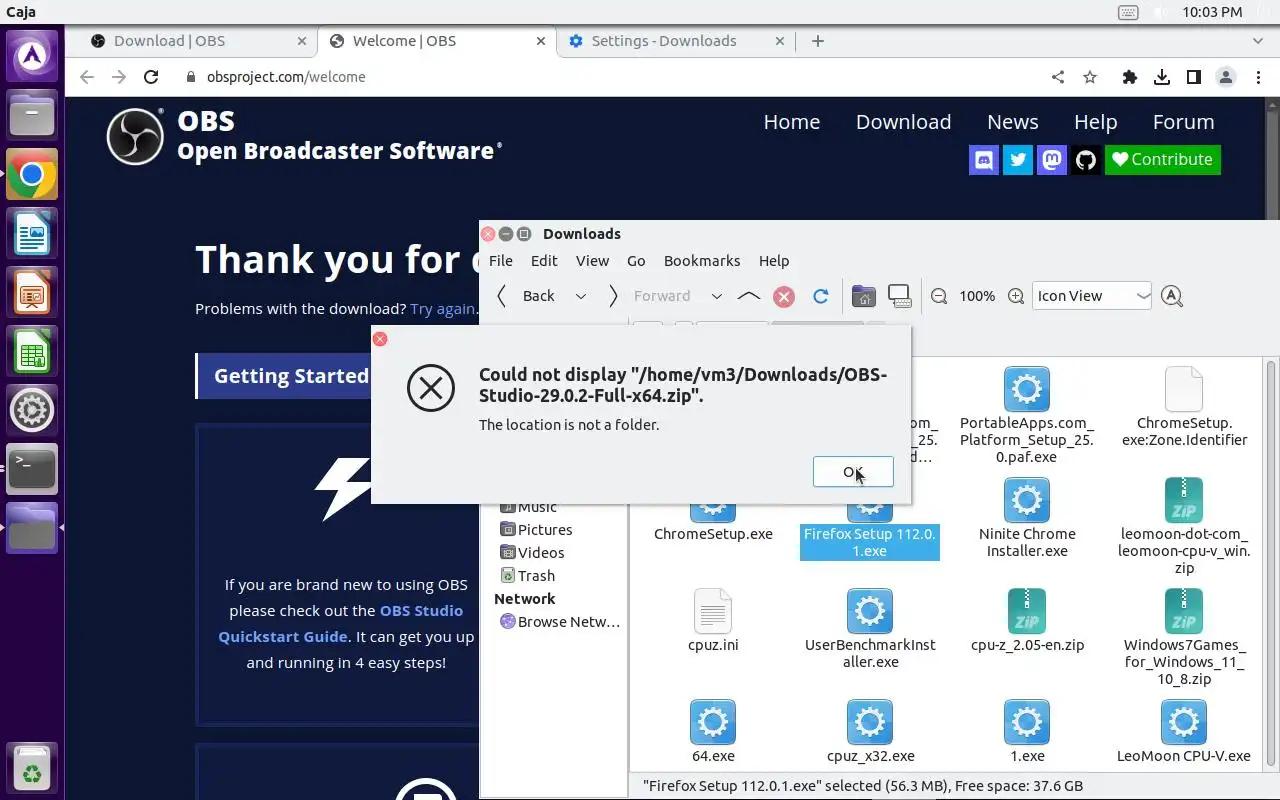Select the cpuz.ini file

coord(713,621)
